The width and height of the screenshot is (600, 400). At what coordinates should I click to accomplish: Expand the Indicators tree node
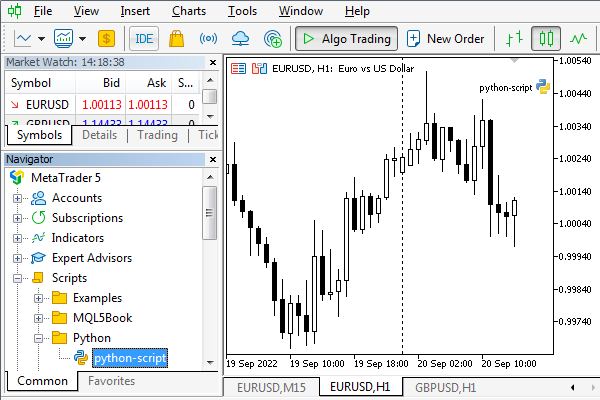(x=17, y=238)
